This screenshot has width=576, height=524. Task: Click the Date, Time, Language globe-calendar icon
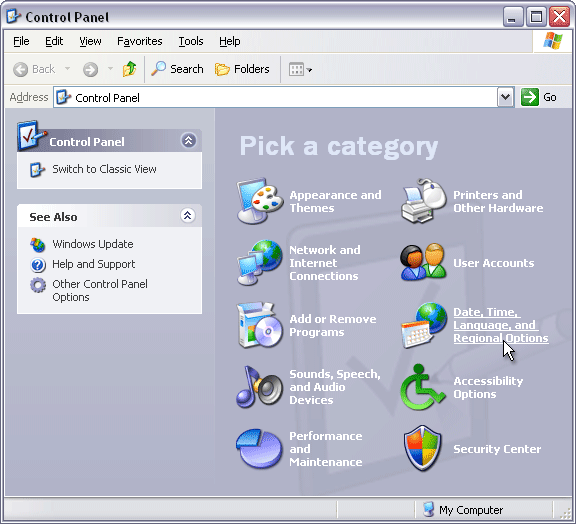pyautogui.click(x=424, y=325)
